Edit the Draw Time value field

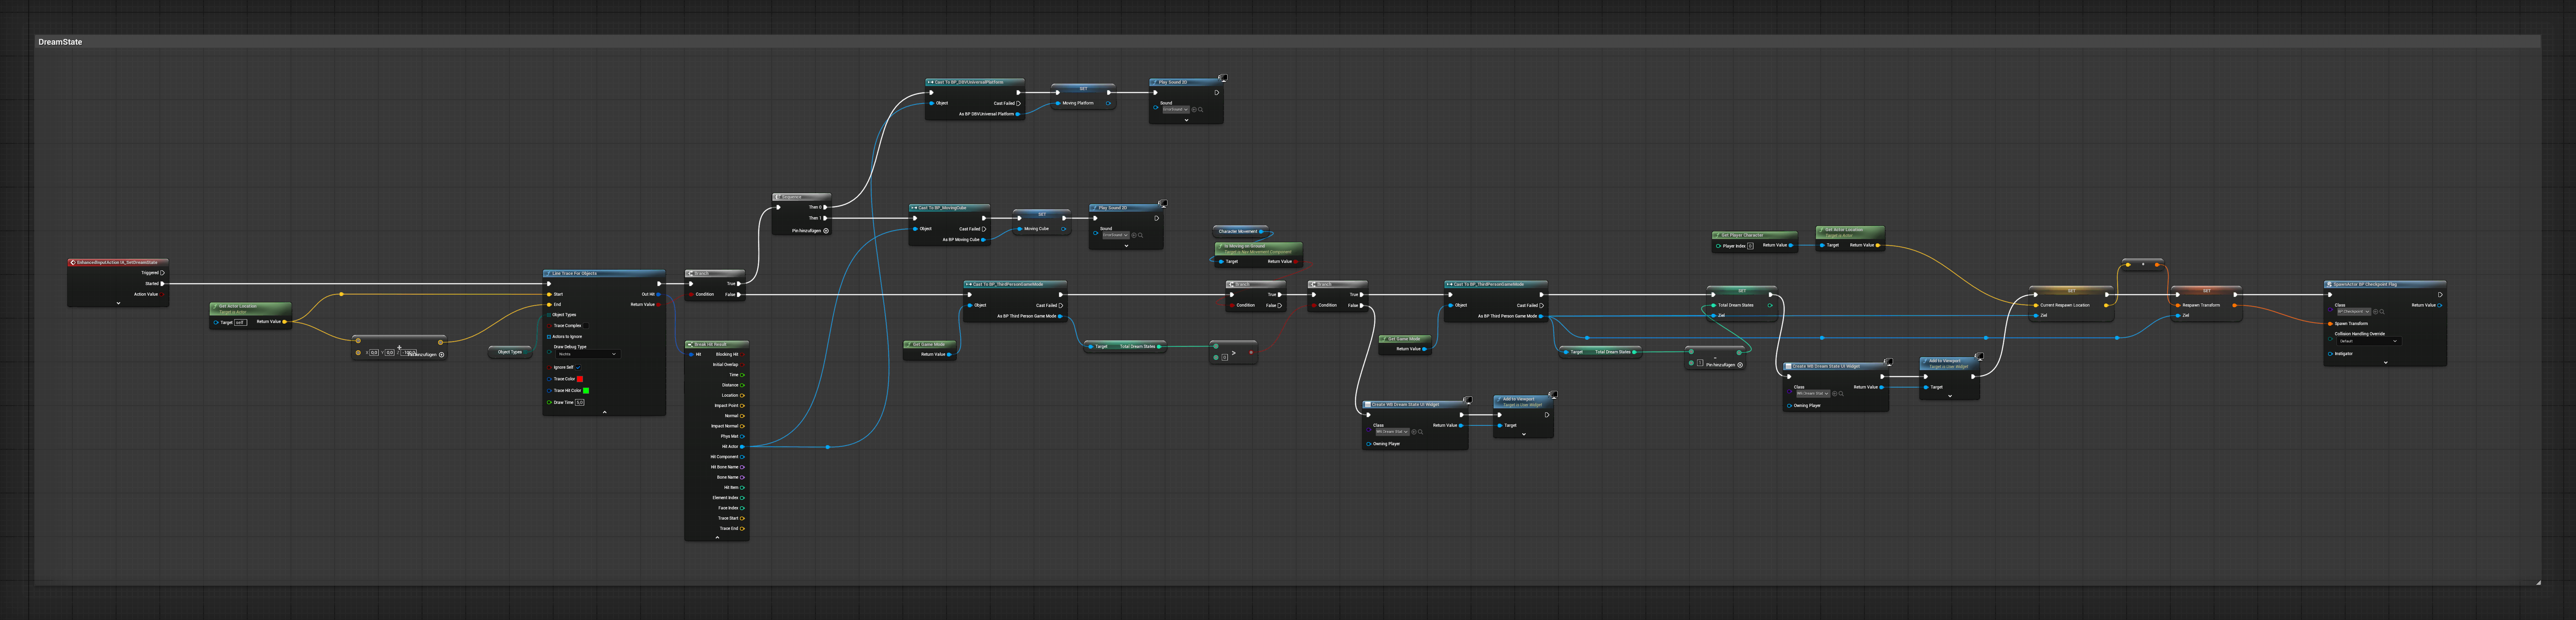click(580, 402)
